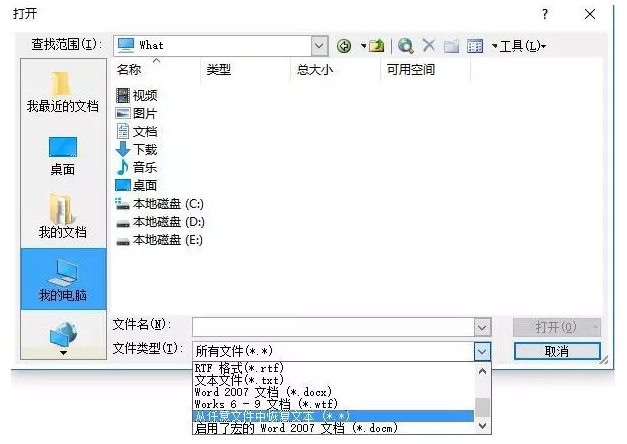
Task: Click the 打开(O) button
Action: pyautogui.click(x=557, y=327)
